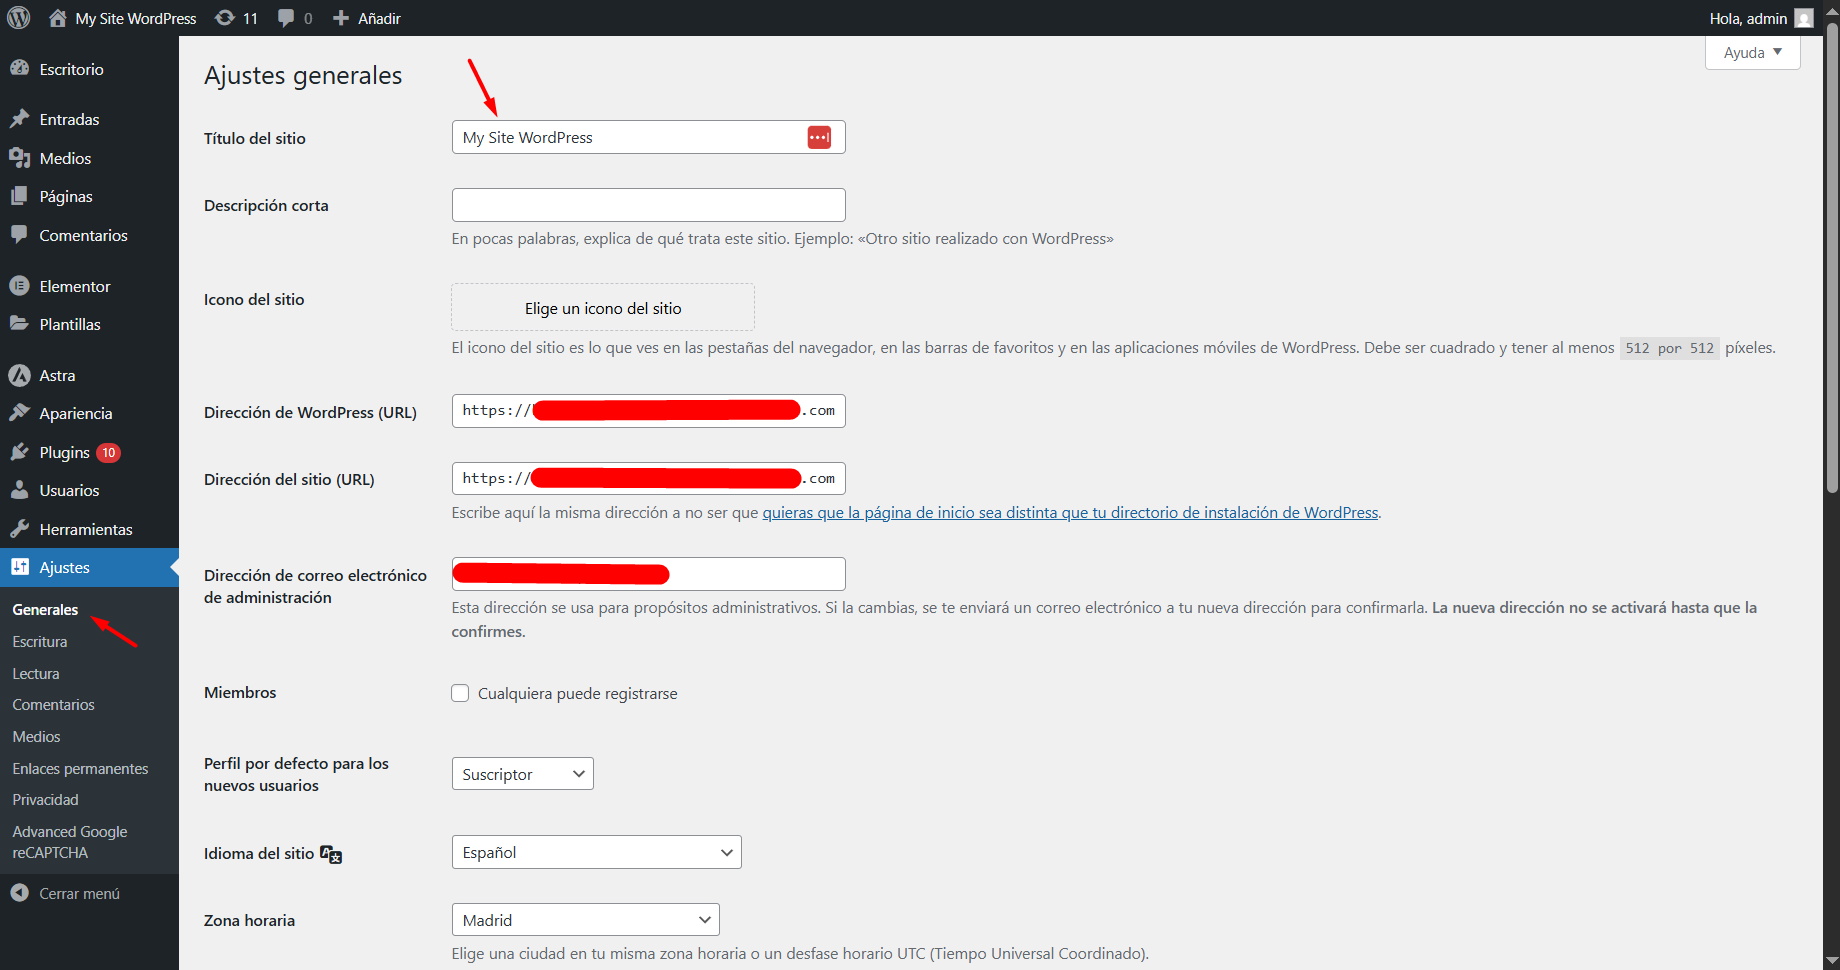Click the Entradas pin icon

[19, 119]
